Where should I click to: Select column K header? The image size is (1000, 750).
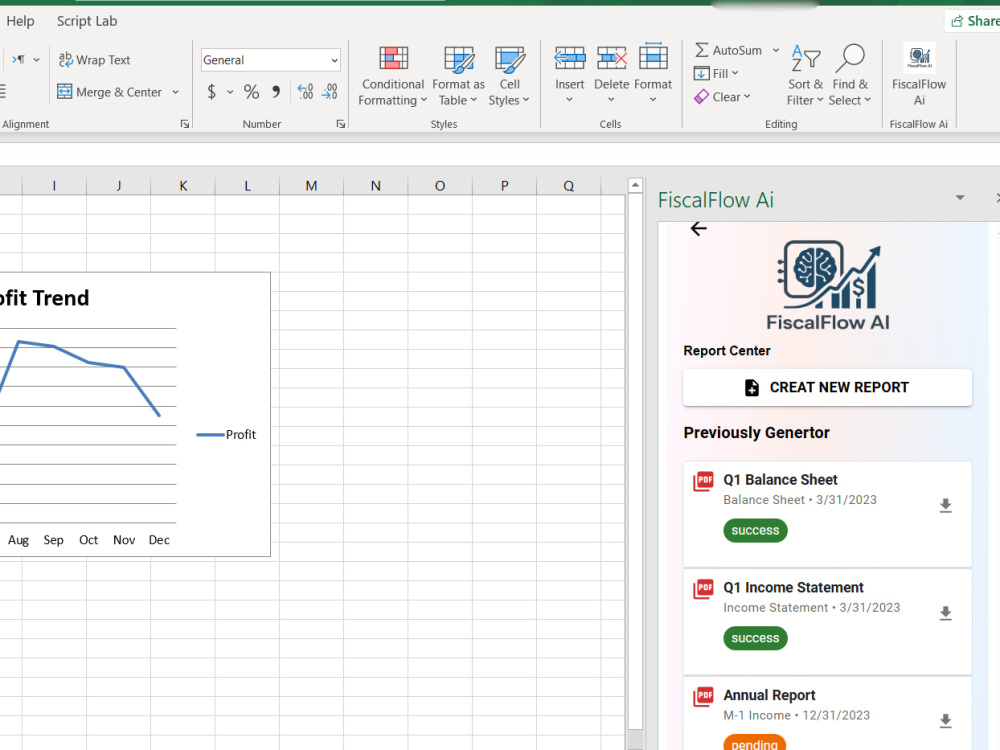pos(183,186)
